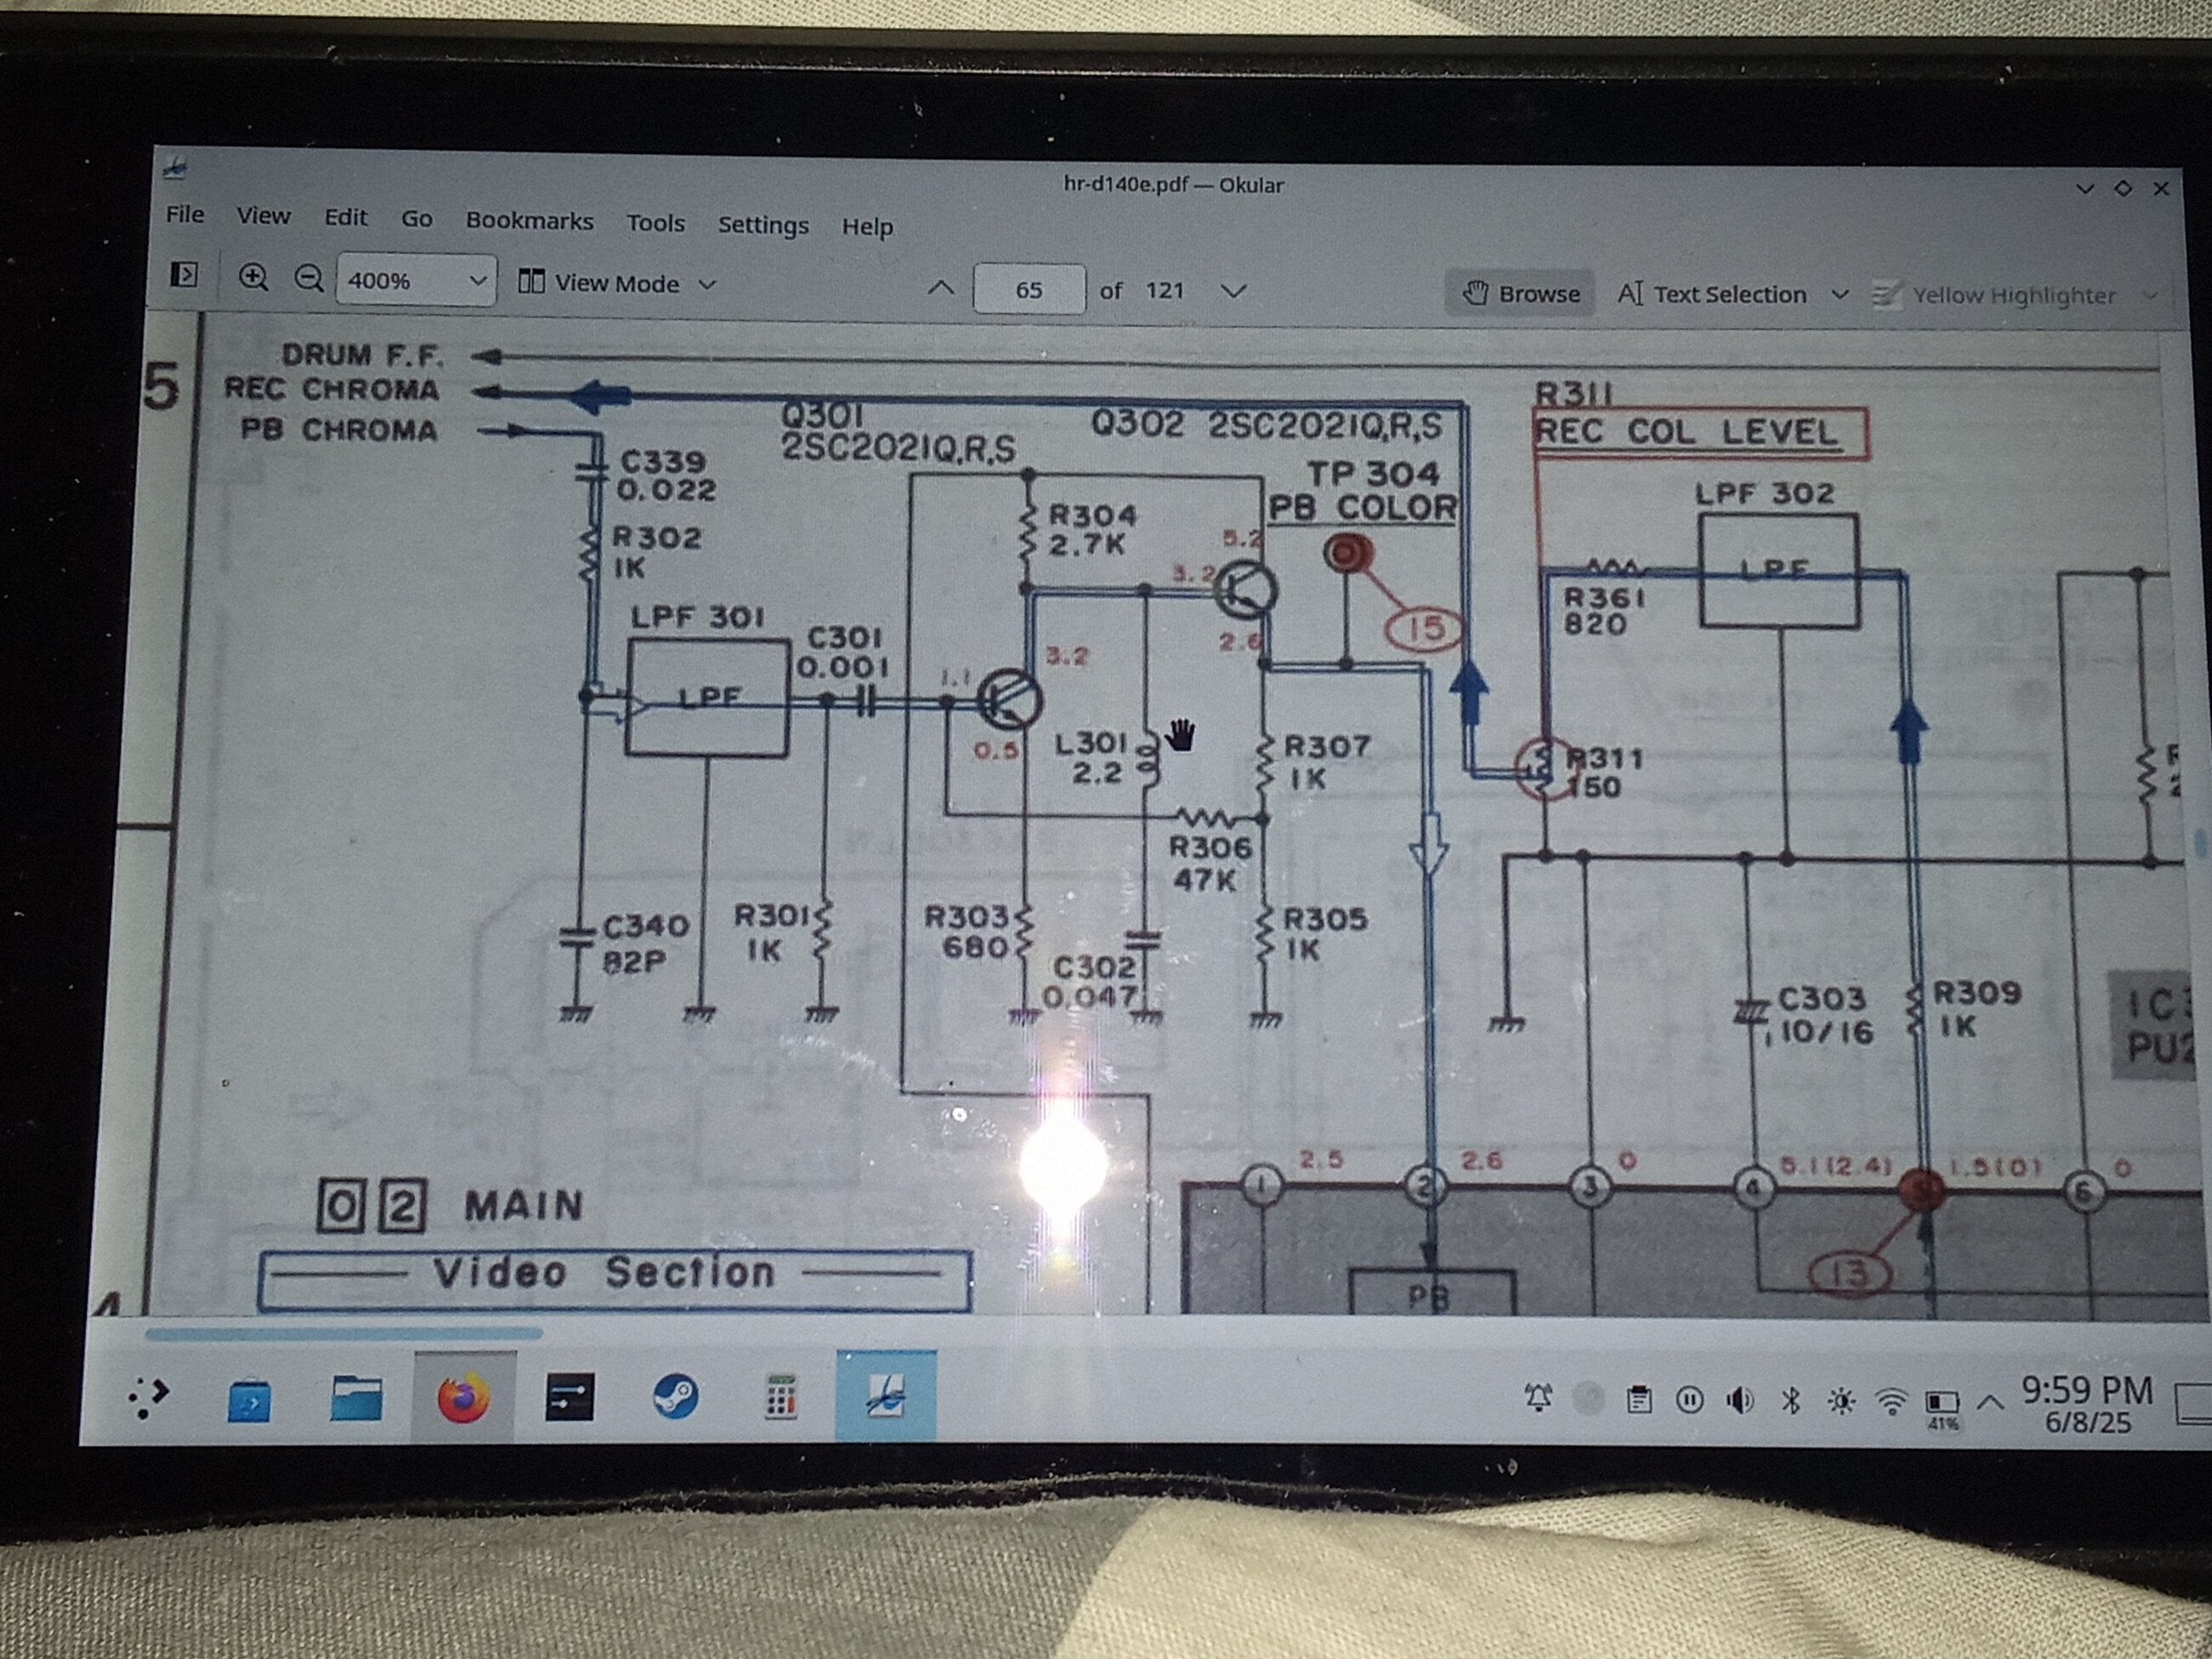2212x1659 pixels.
Task: Click the horizontal scrollbar under the document
Action: coord(344,1333)
